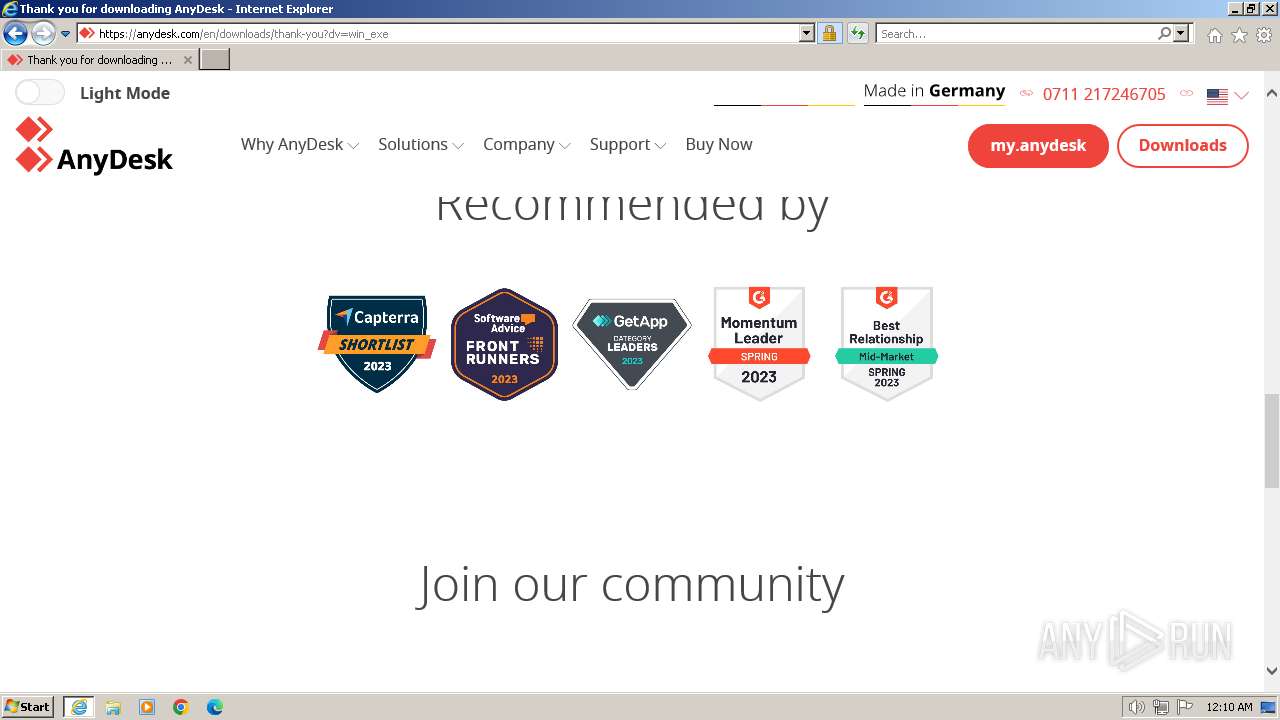1280x720 pixels.
Task: Click the Action Center flag icon
Action: (1185, 707)
